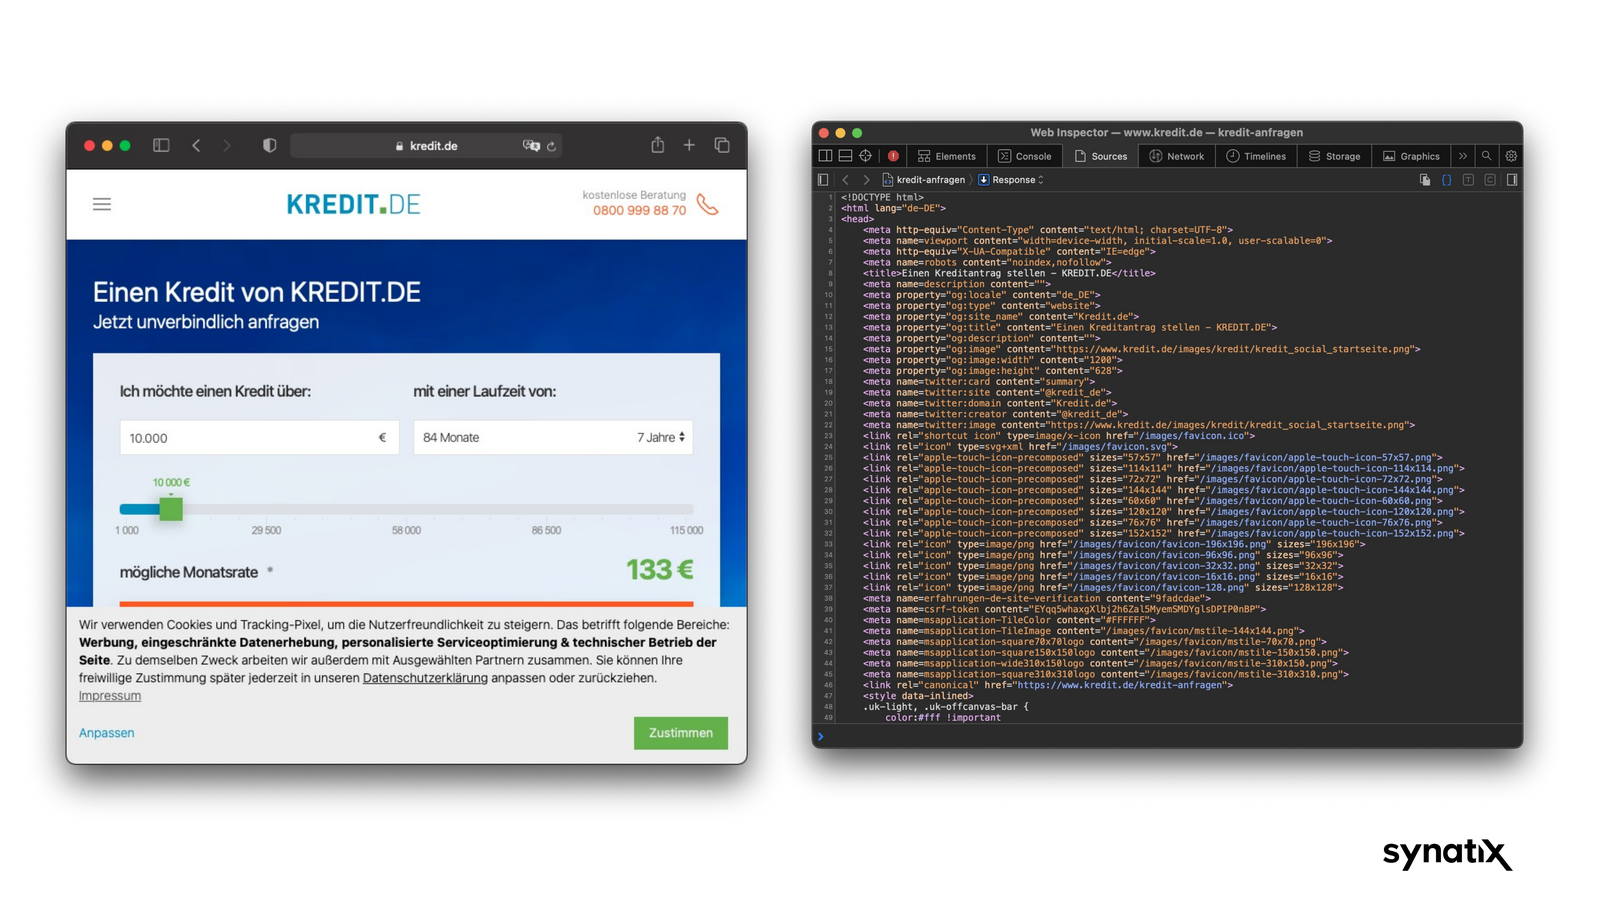Viewport: 1600px width, 900px height.
Task: Expand hidden Inspector tabs with double chevron
Action: 1463,156
